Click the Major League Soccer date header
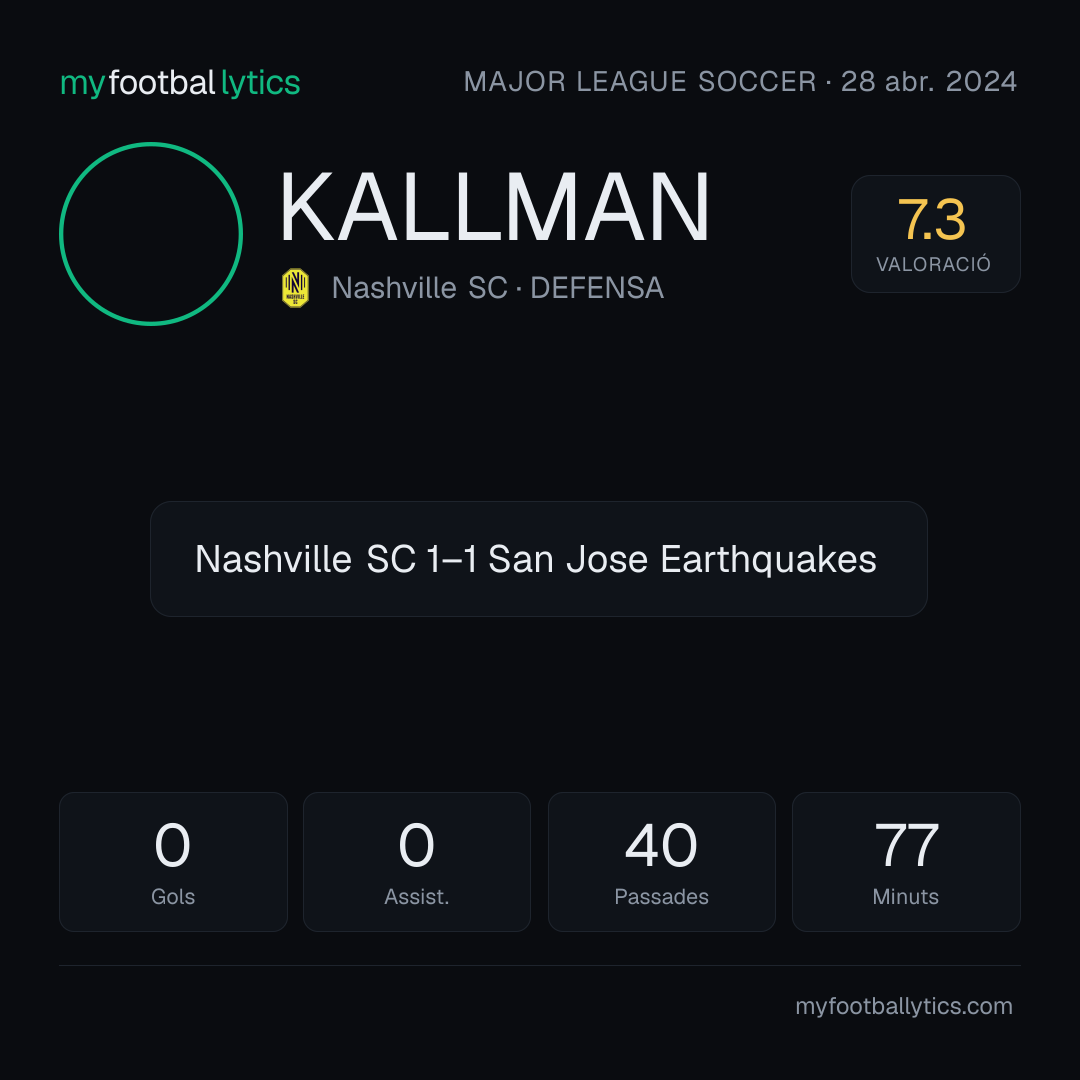 740,82
